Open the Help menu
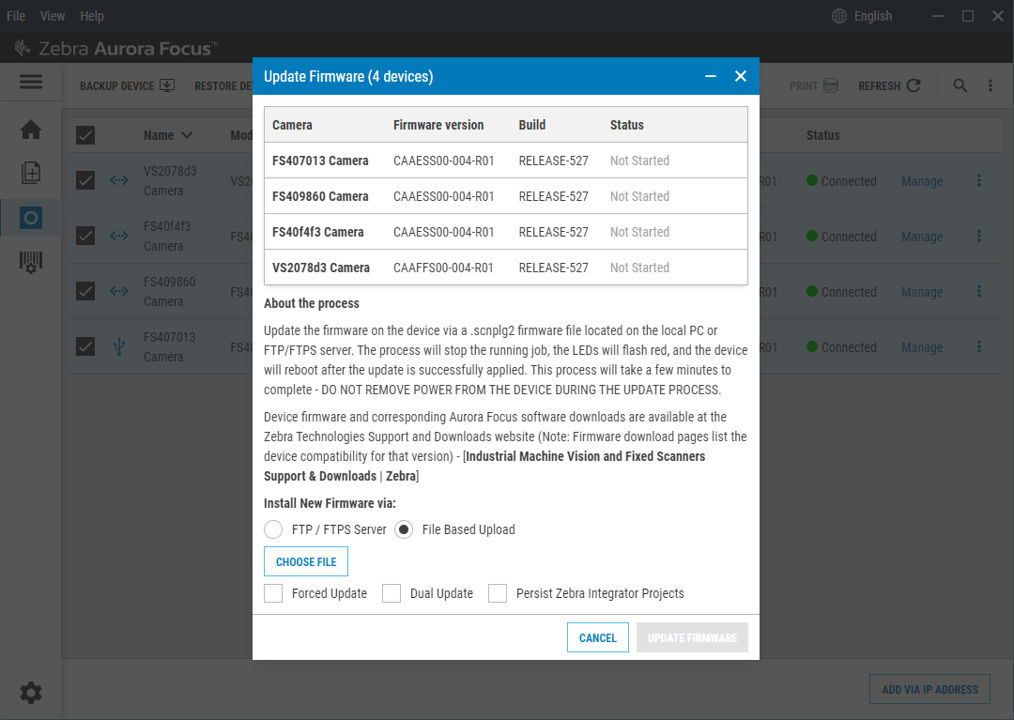 click(x=92, y=16)
